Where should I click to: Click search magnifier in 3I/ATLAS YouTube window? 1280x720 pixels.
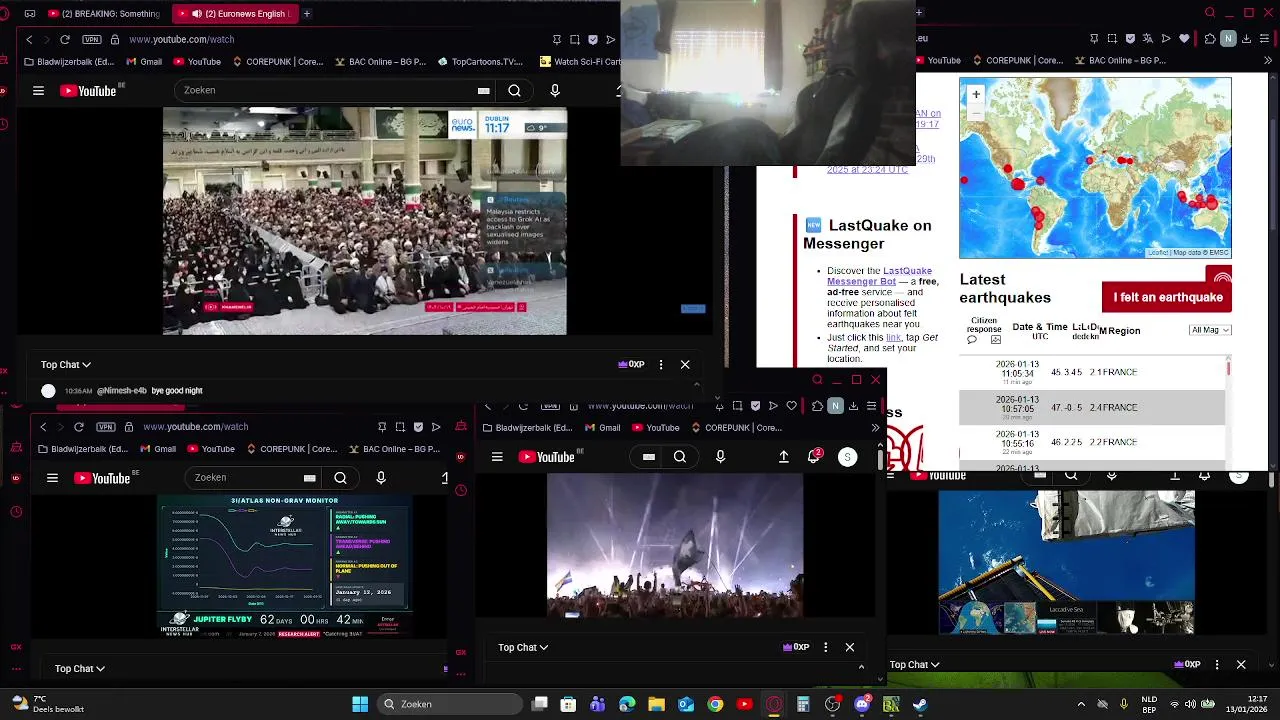(340, 478)
